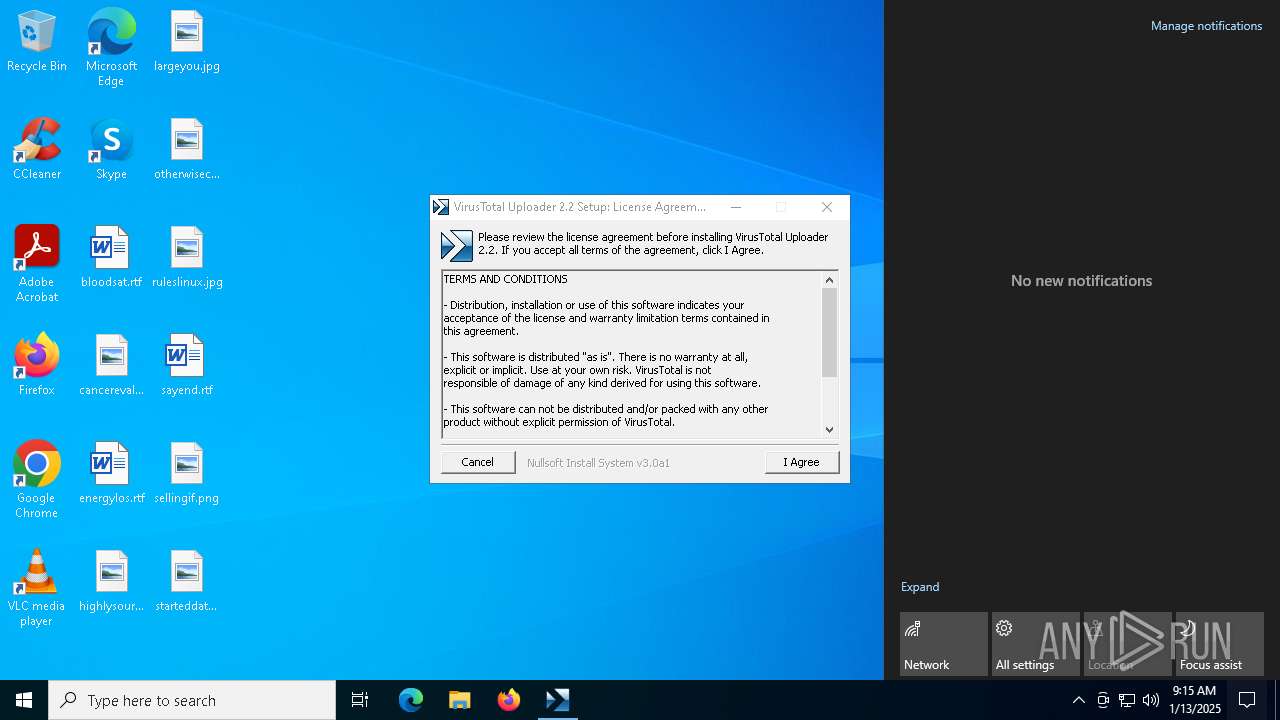This screenshot has height=720, width=1280.
Task: Open the Manage notifications link
Action: click(x=1206, y=26)
